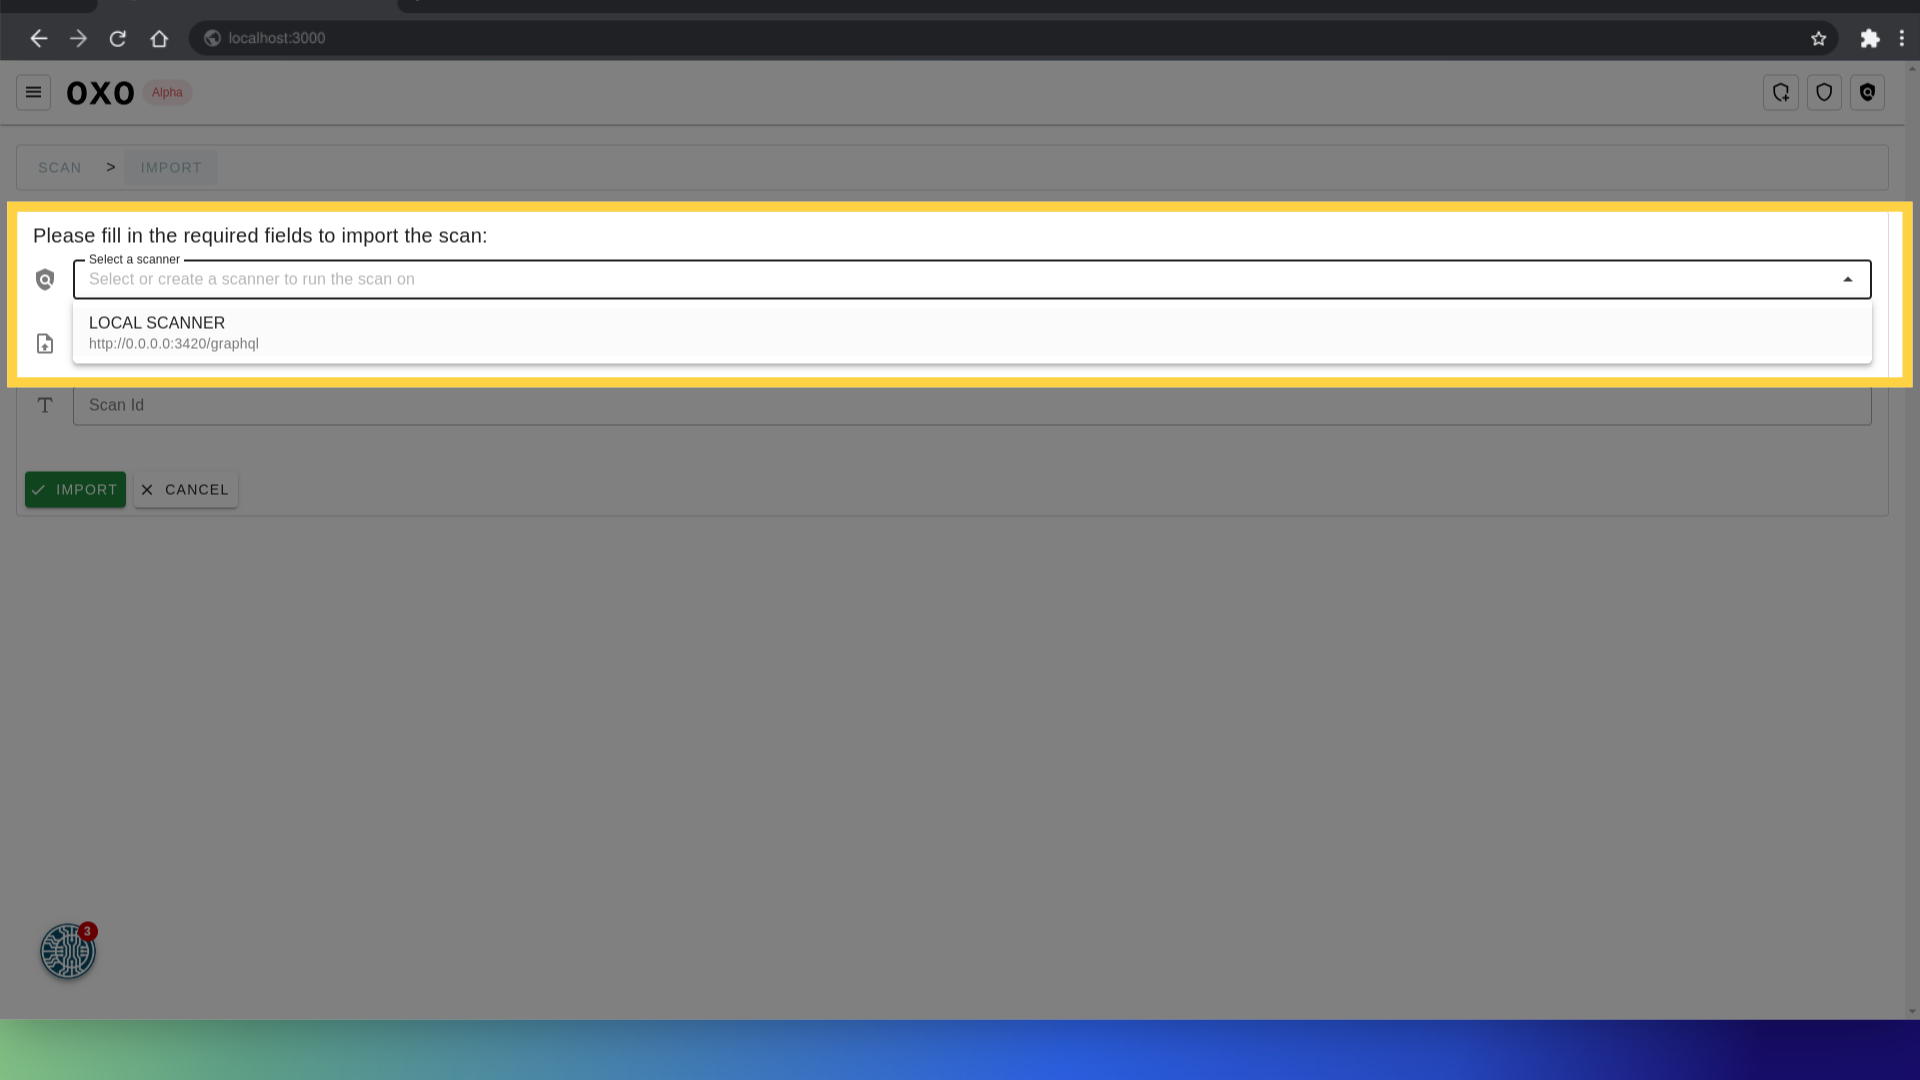
Task: Select LOCAL SCANNER from dropdown
Action: 972,332
